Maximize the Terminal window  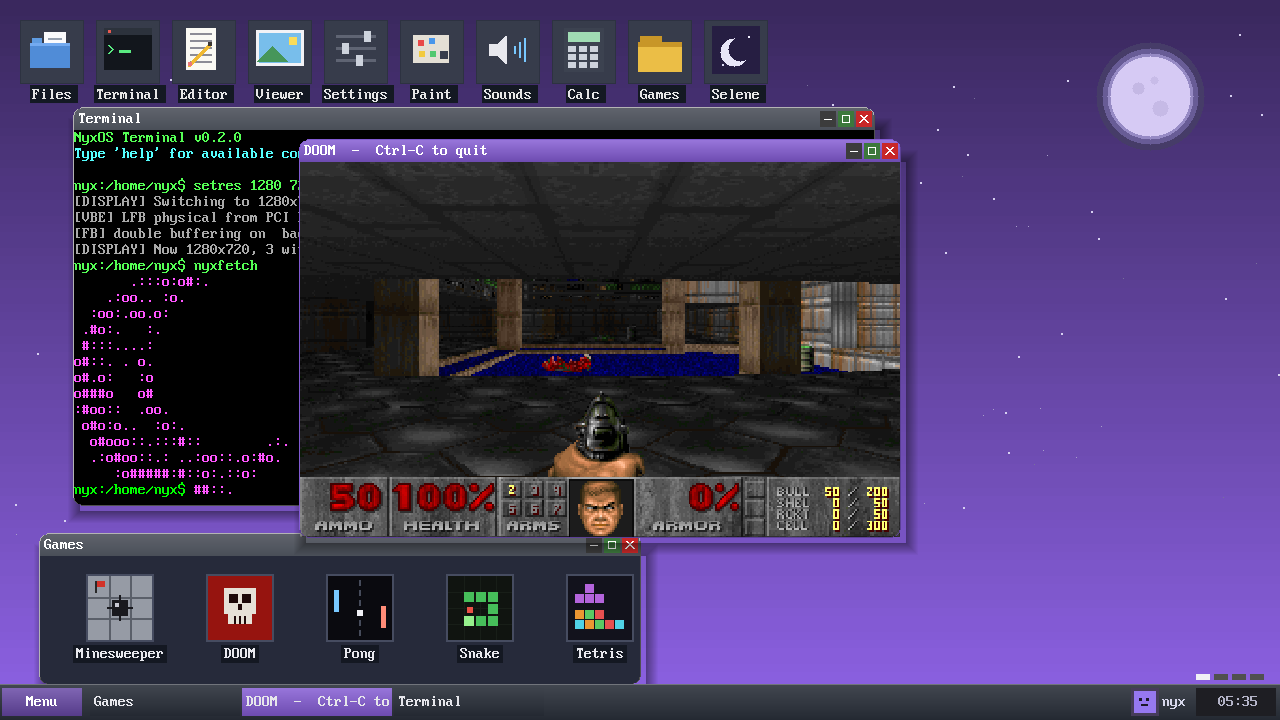point(845,119)
